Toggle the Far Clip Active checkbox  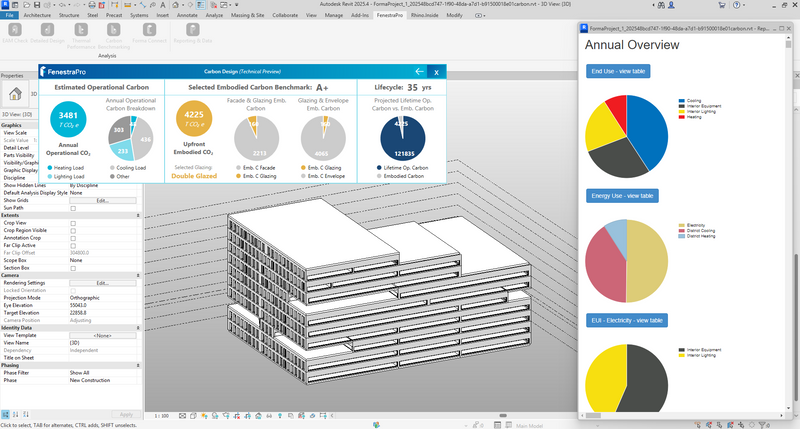pos(73,245)
